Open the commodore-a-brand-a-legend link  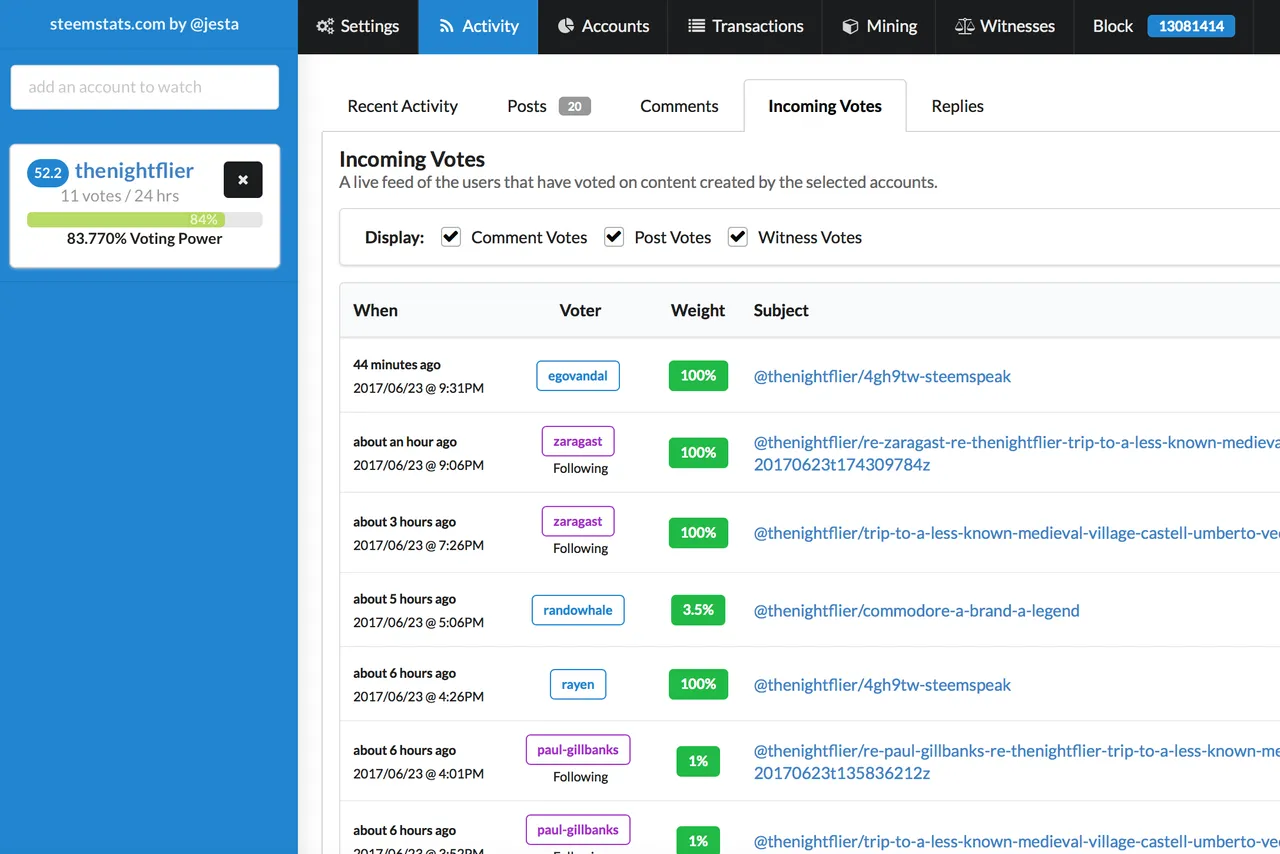(916, 610)
